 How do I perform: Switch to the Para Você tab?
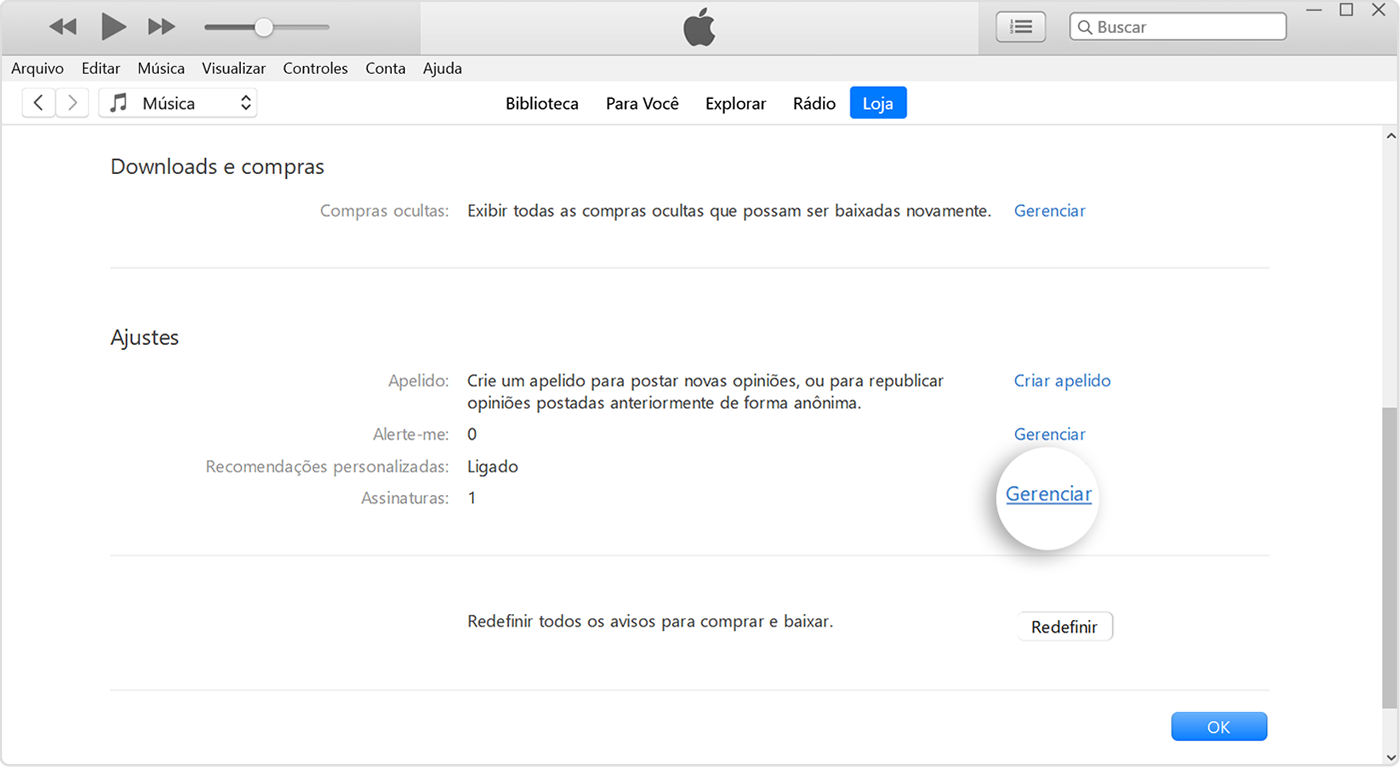point(642,103)
